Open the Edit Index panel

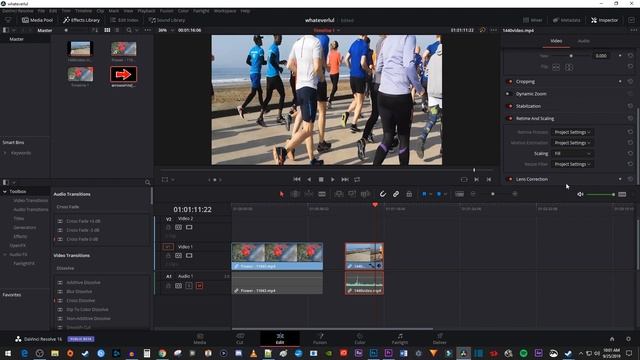coord(124,20)
